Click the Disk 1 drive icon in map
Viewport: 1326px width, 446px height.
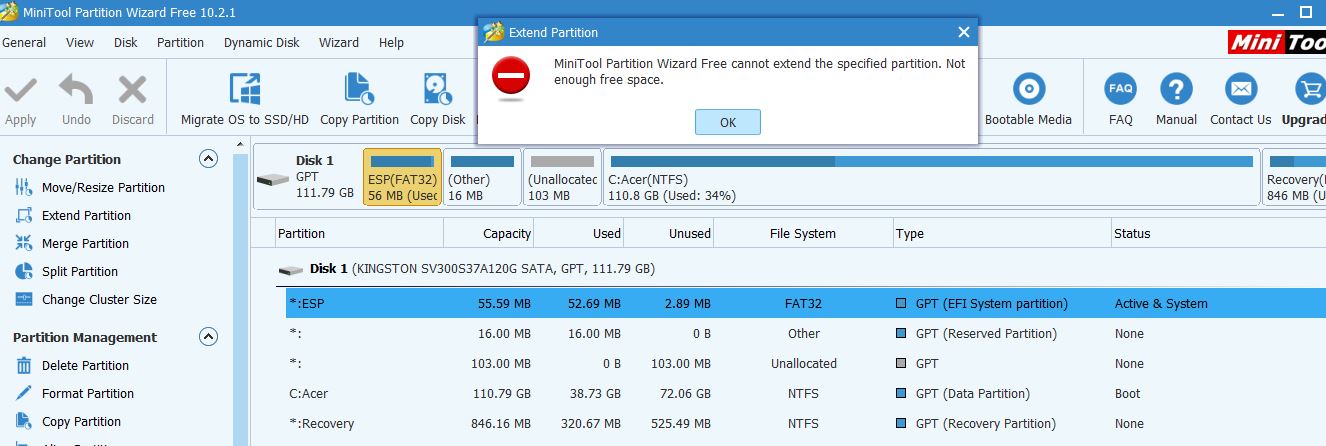(x=272, y=180)
